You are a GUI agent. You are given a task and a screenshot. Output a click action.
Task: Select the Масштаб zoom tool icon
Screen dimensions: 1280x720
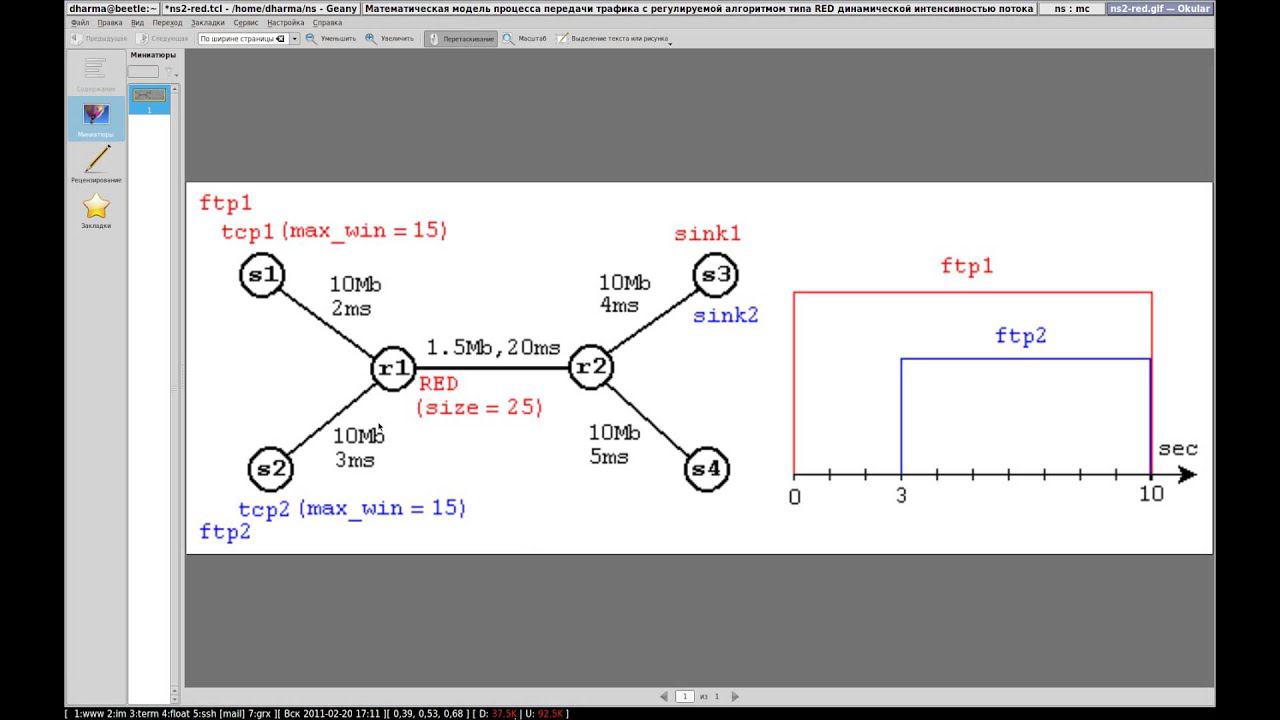click(509, 39)
